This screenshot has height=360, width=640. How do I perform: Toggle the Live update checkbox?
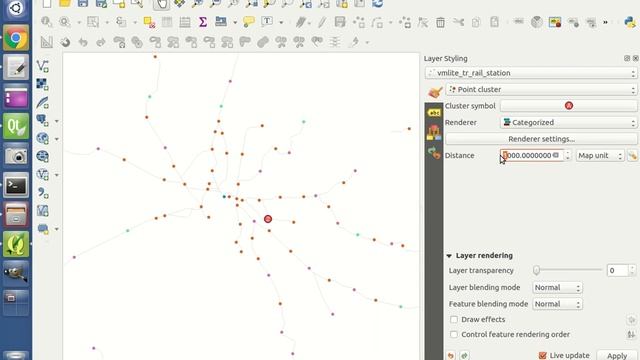pos(542,356)
